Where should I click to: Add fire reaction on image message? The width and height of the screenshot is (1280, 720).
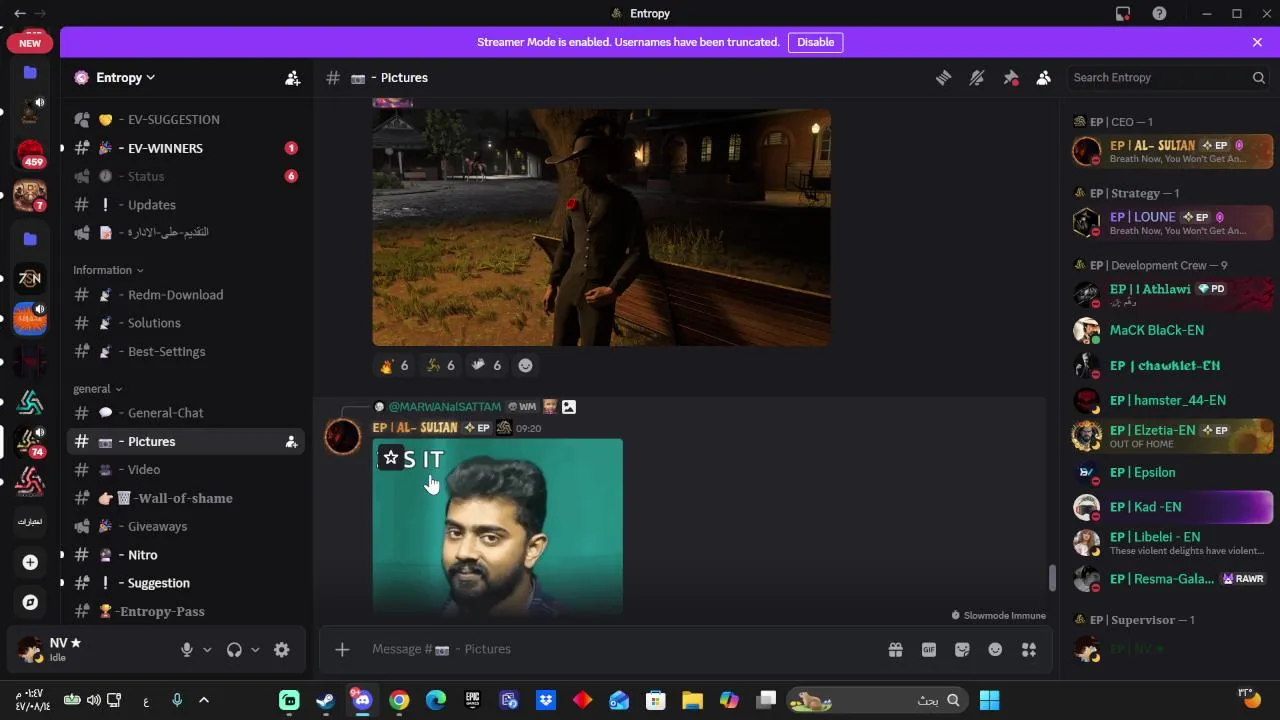click(x=394, y=365)
